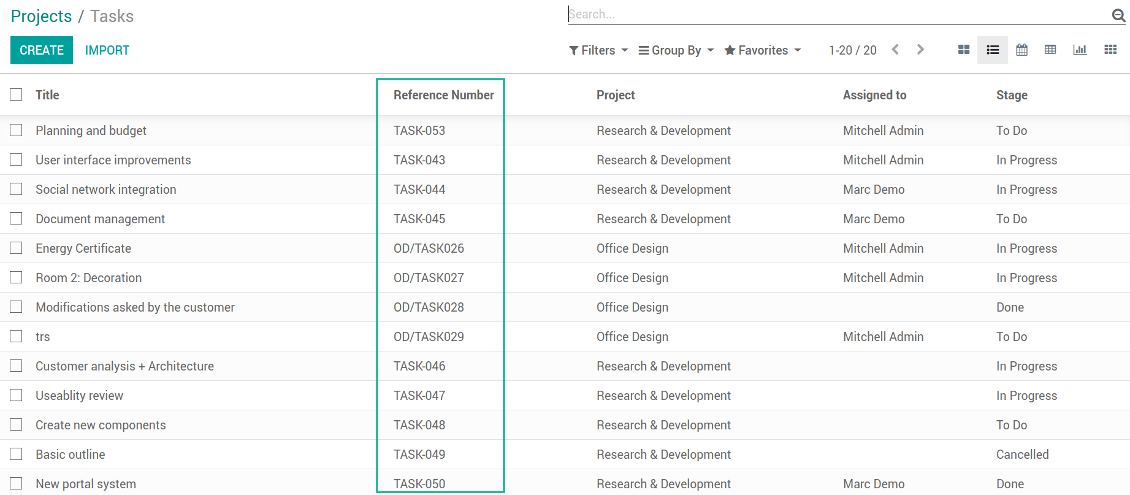Switch to Kanban view icon
Screen dimensions: 1130x495
pos(964,50)
